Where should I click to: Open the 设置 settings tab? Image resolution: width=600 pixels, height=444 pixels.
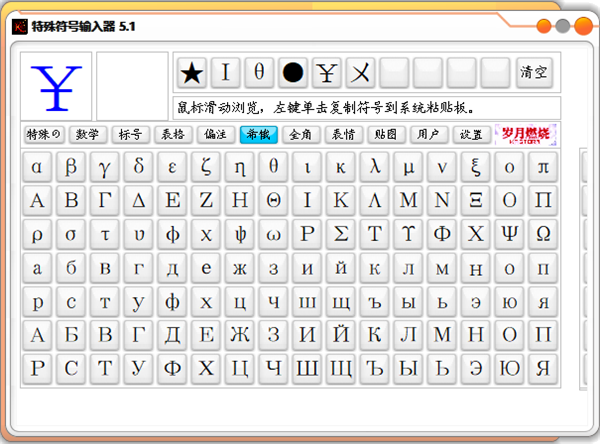[x=470, y=134]
